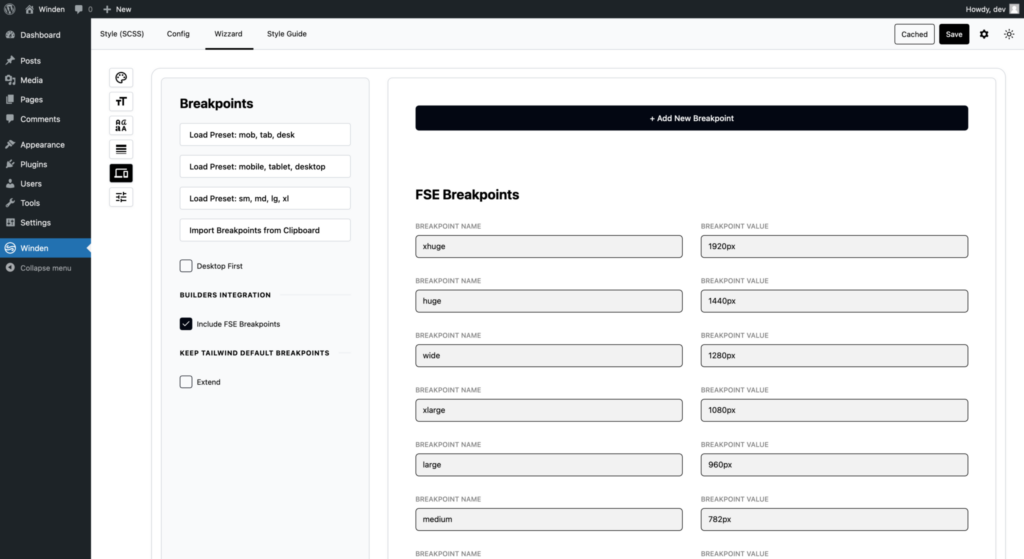
Task: Toggle light/dark theme sun icon
Action: coord(1009,34)
